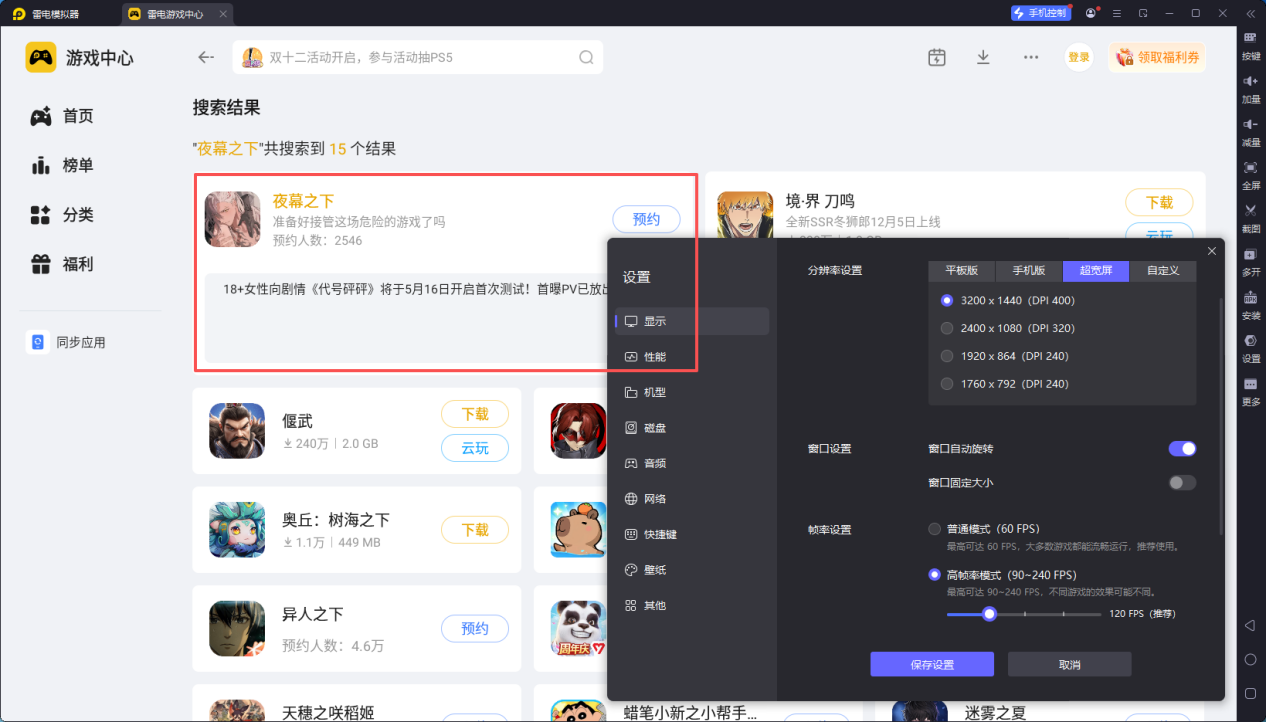This screenshot has height=722, width=1266.
Task: Click the three-dot more options icon
Action: [x=1031, y=57]
